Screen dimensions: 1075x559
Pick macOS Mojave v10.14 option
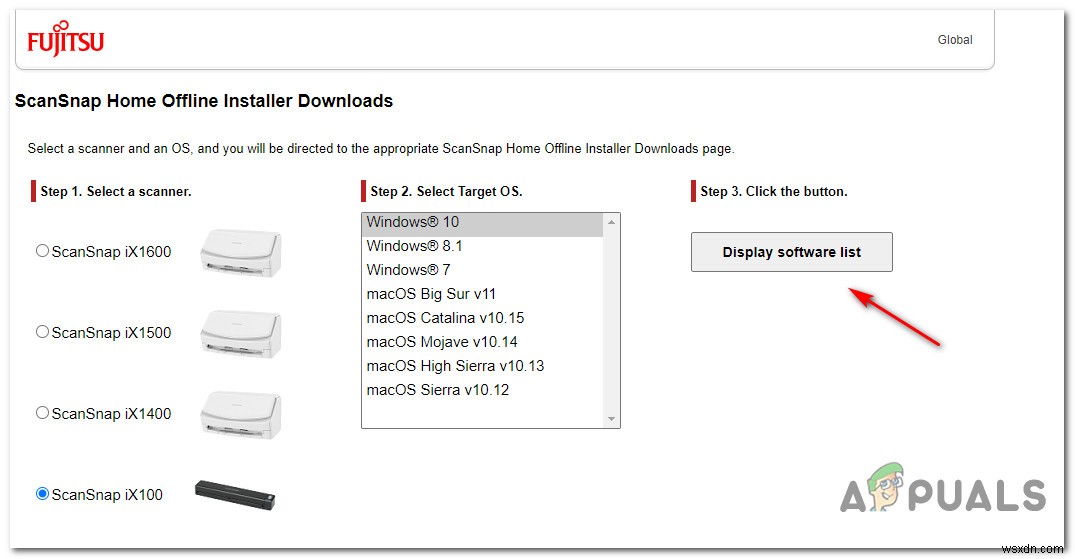pos(482,342)
